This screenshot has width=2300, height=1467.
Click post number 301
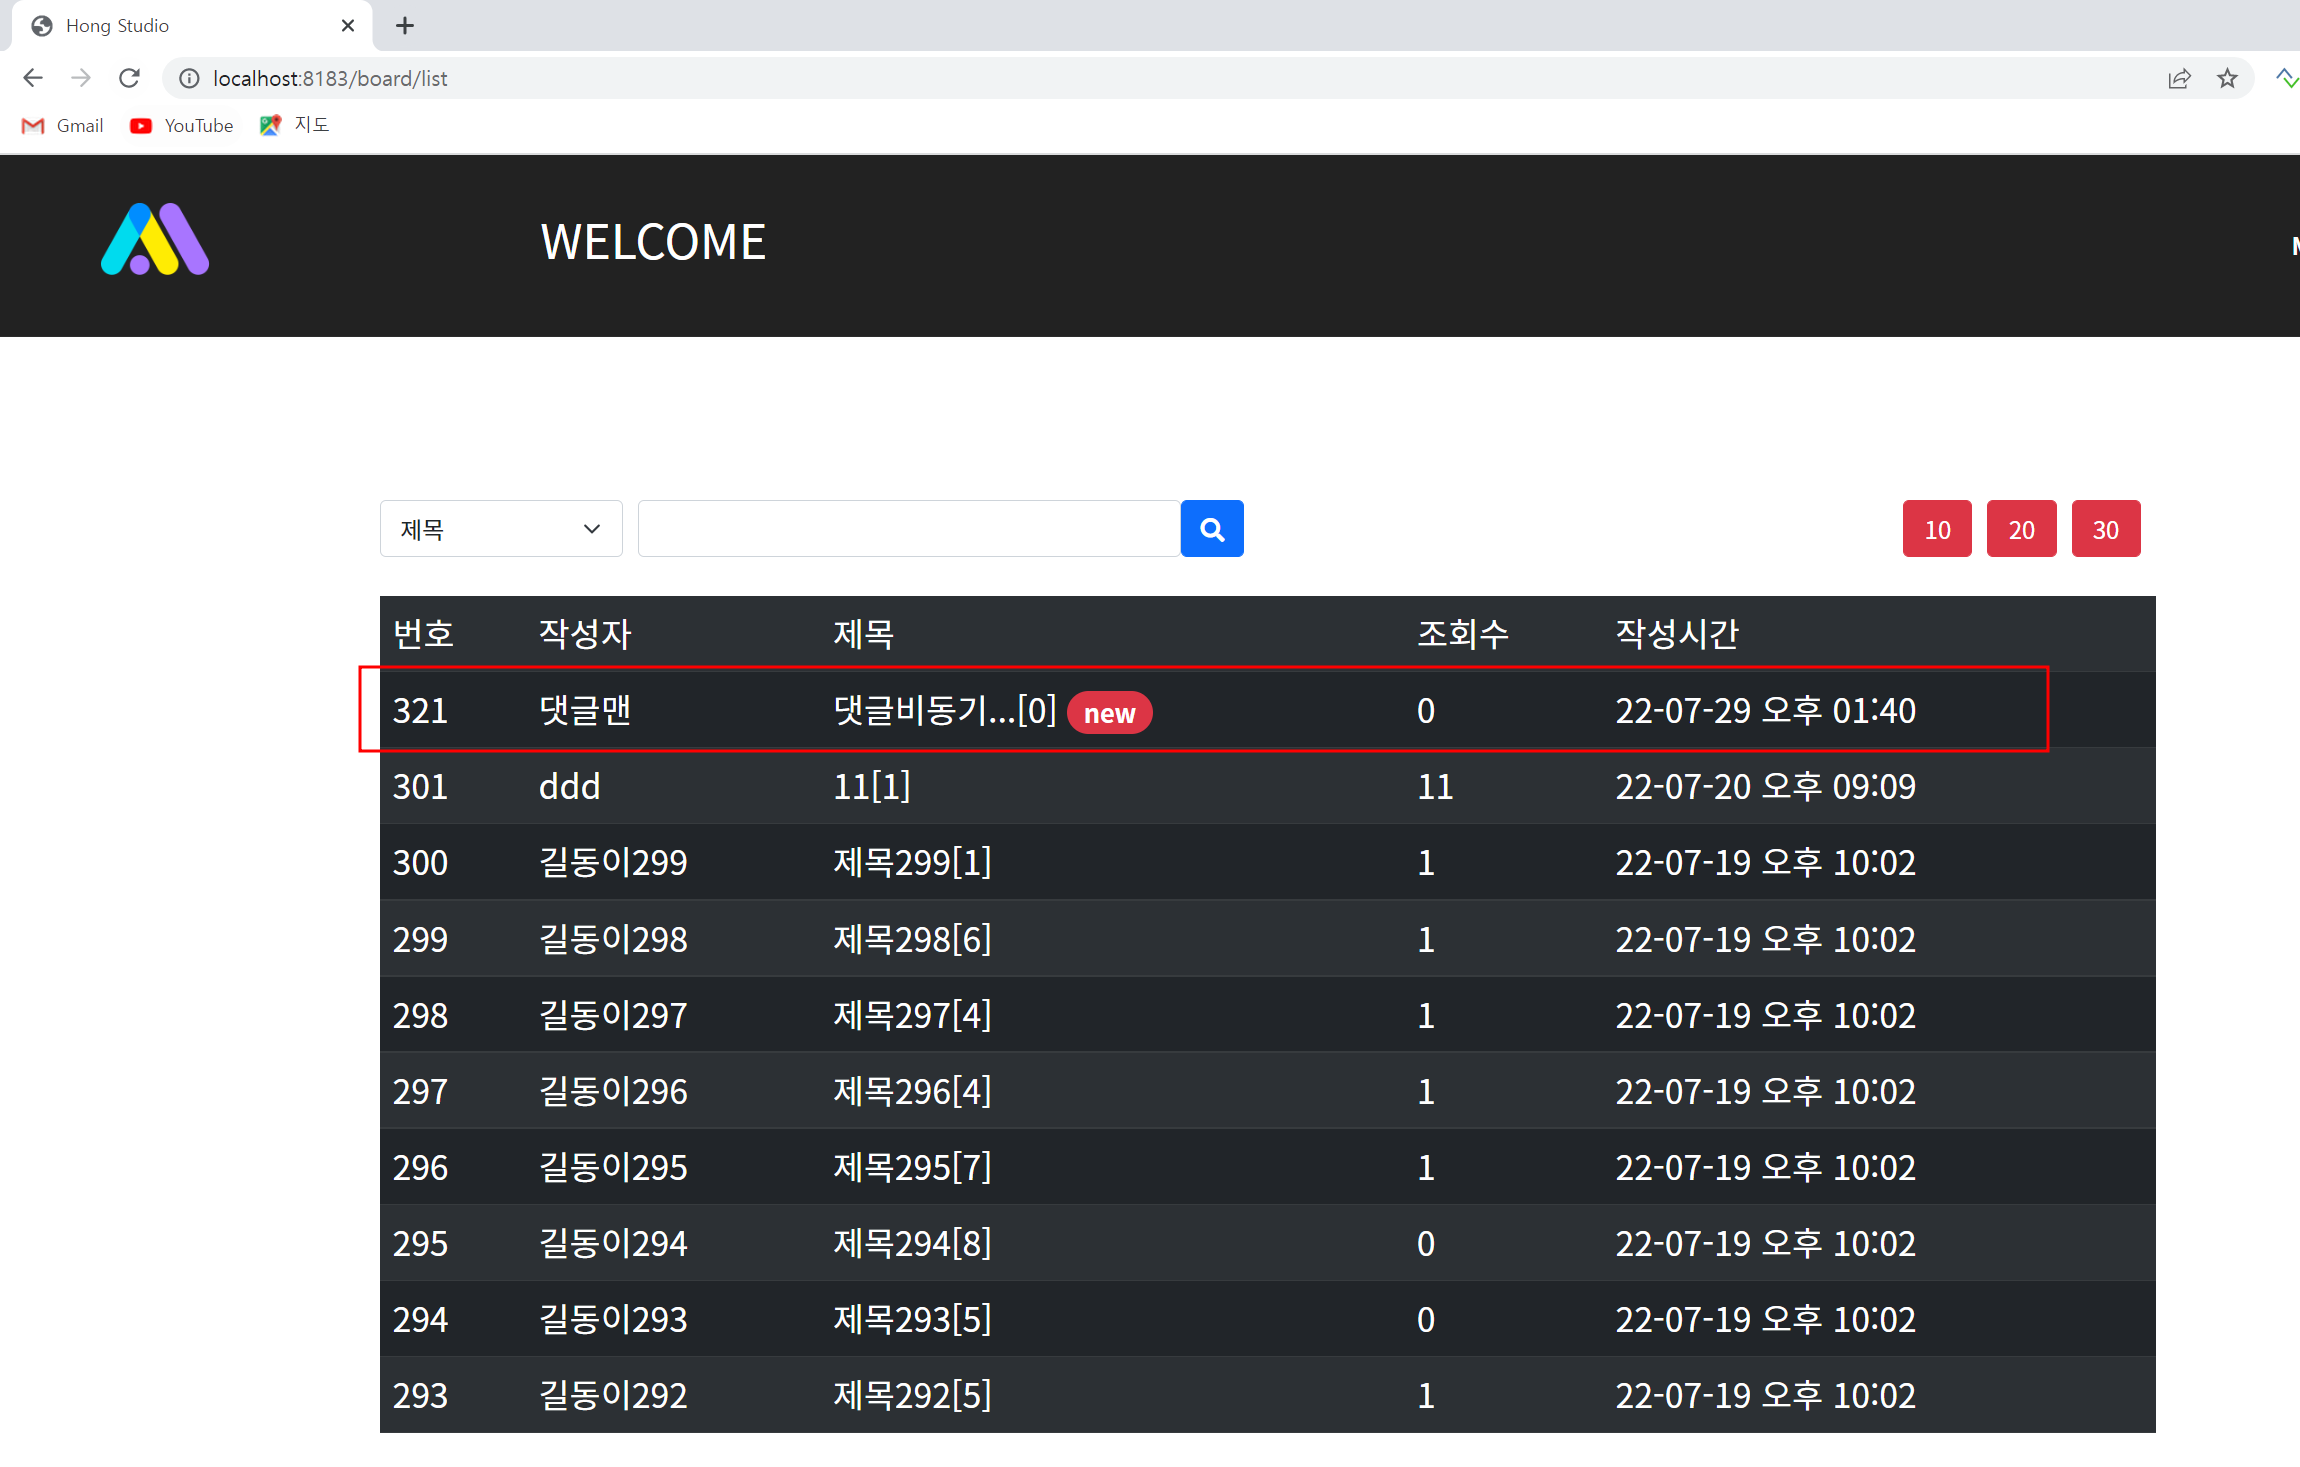[420, 786]
